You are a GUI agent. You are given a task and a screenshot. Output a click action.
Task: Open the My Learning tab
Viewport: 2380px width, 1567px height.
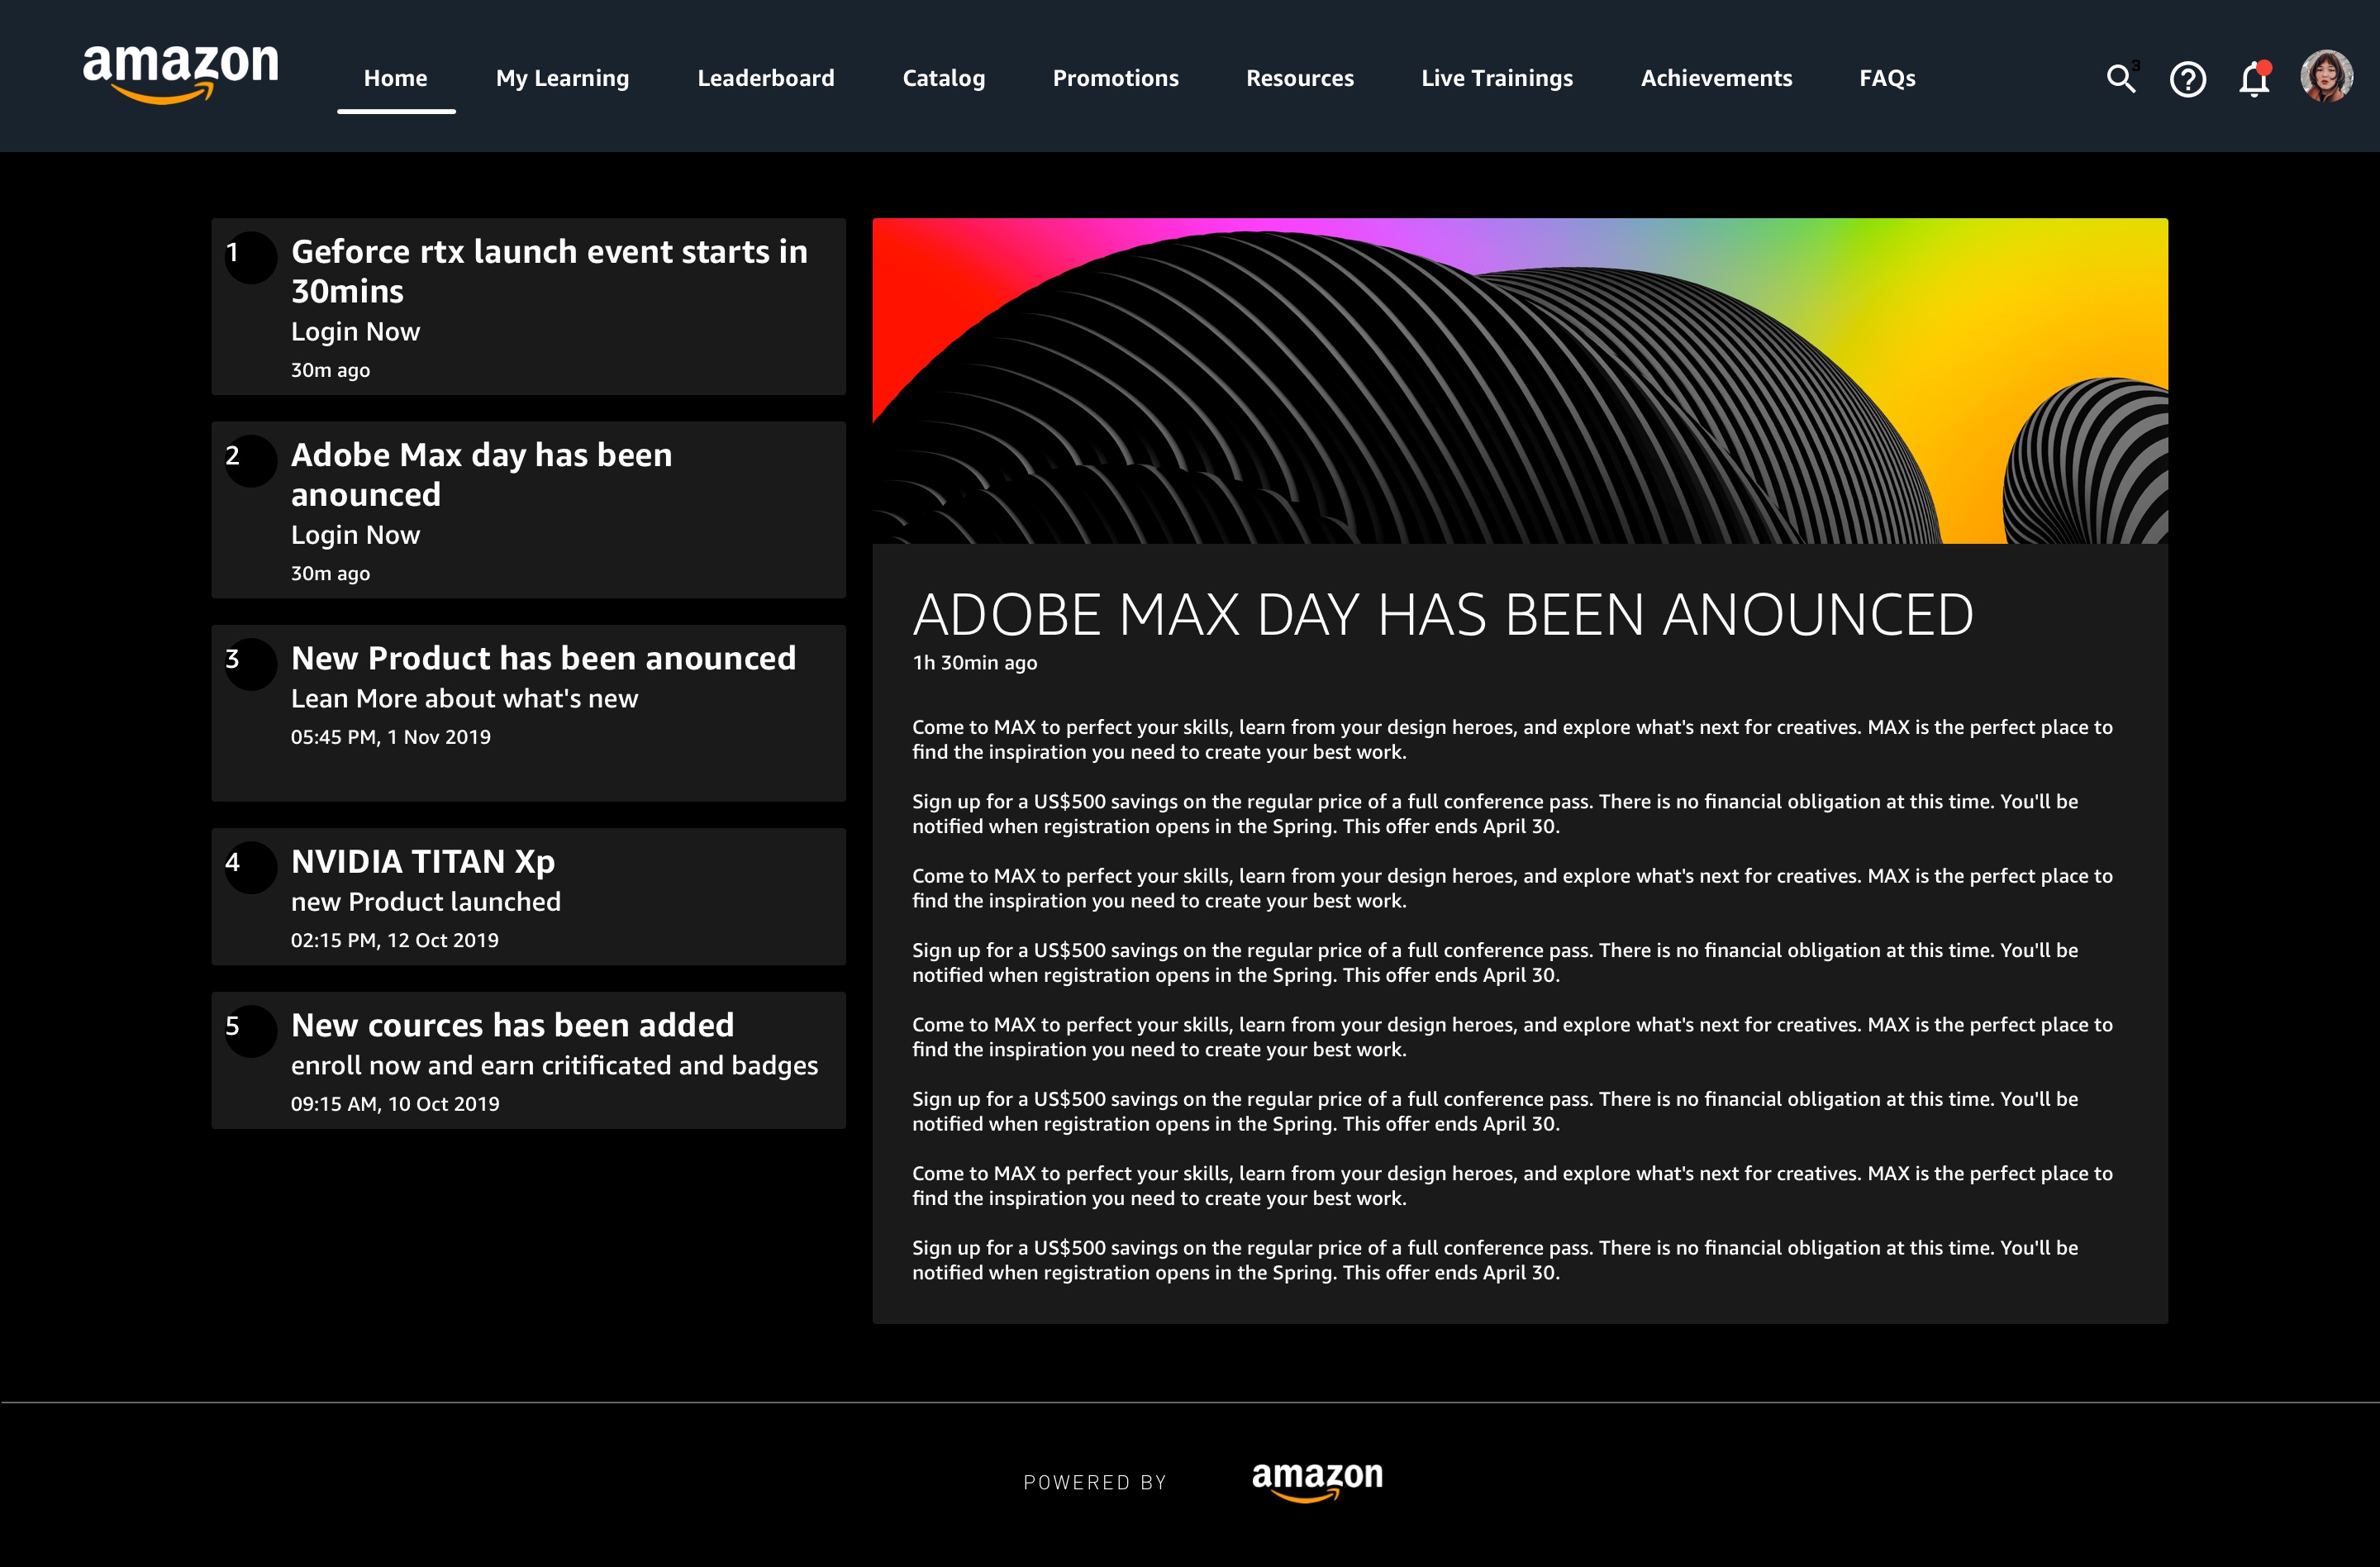click(562, 78)
